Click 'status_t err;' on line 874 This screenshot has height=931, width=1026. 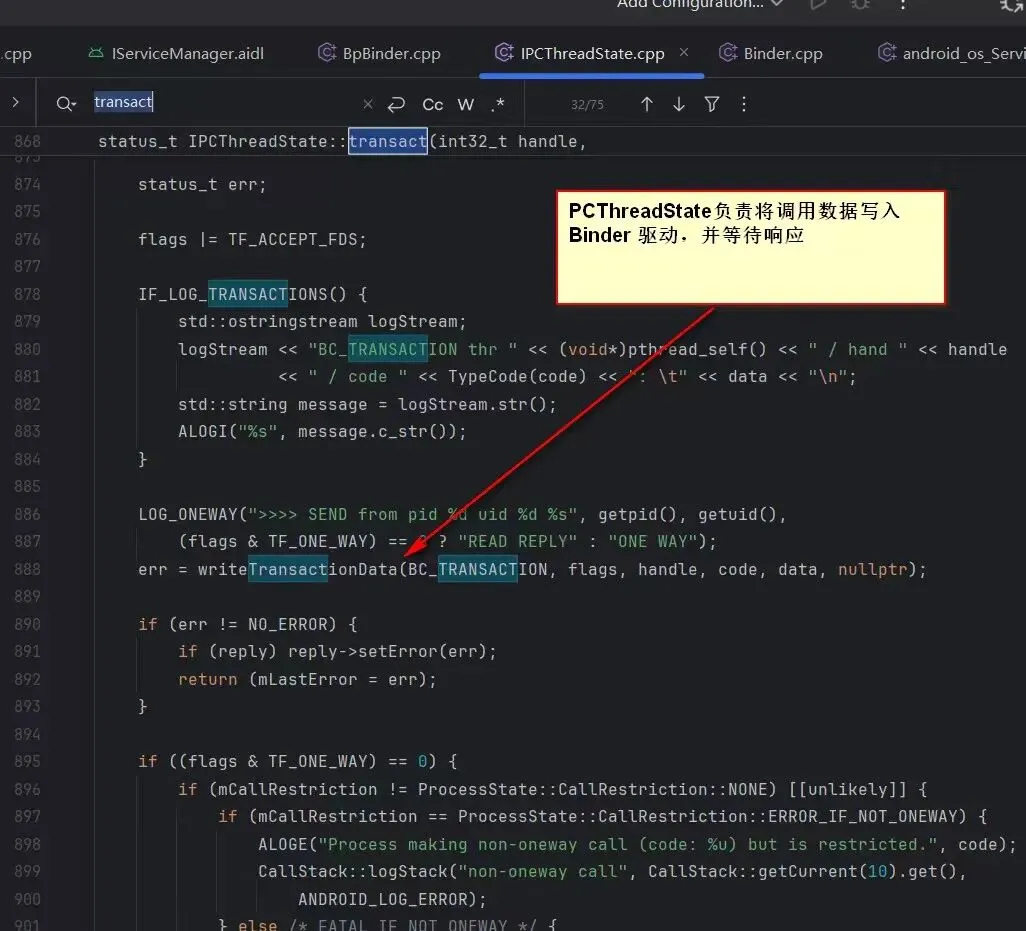click(202, 184)
